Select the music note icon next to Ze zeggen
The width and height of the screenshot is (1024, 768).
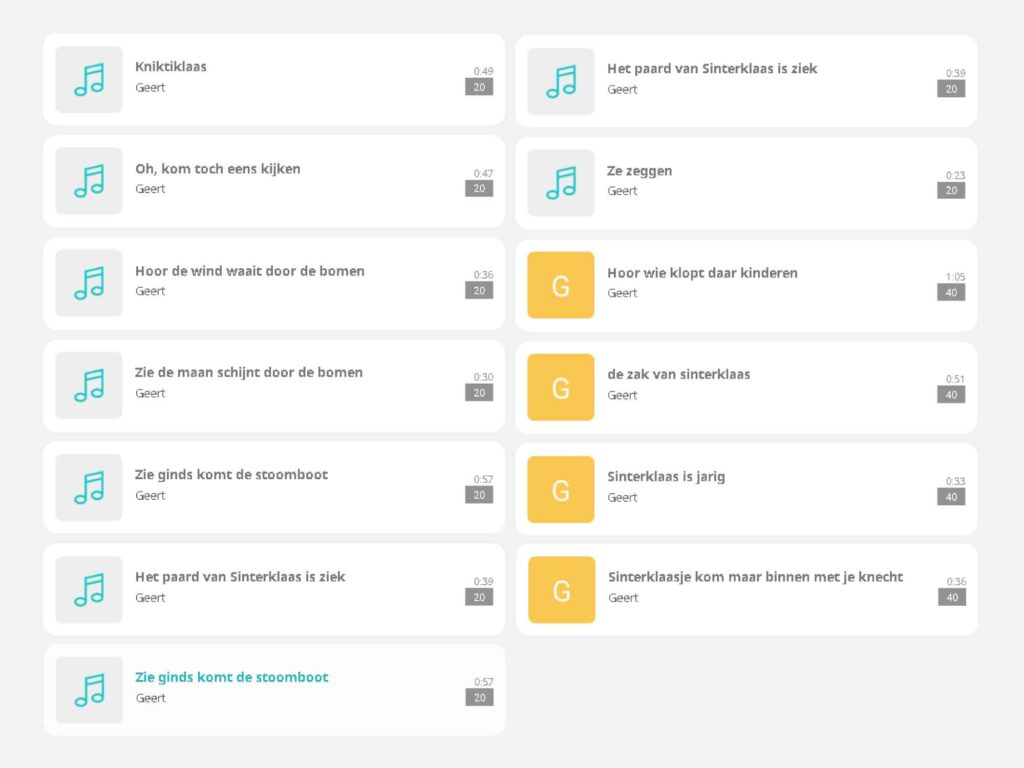(x=561, y=183)
